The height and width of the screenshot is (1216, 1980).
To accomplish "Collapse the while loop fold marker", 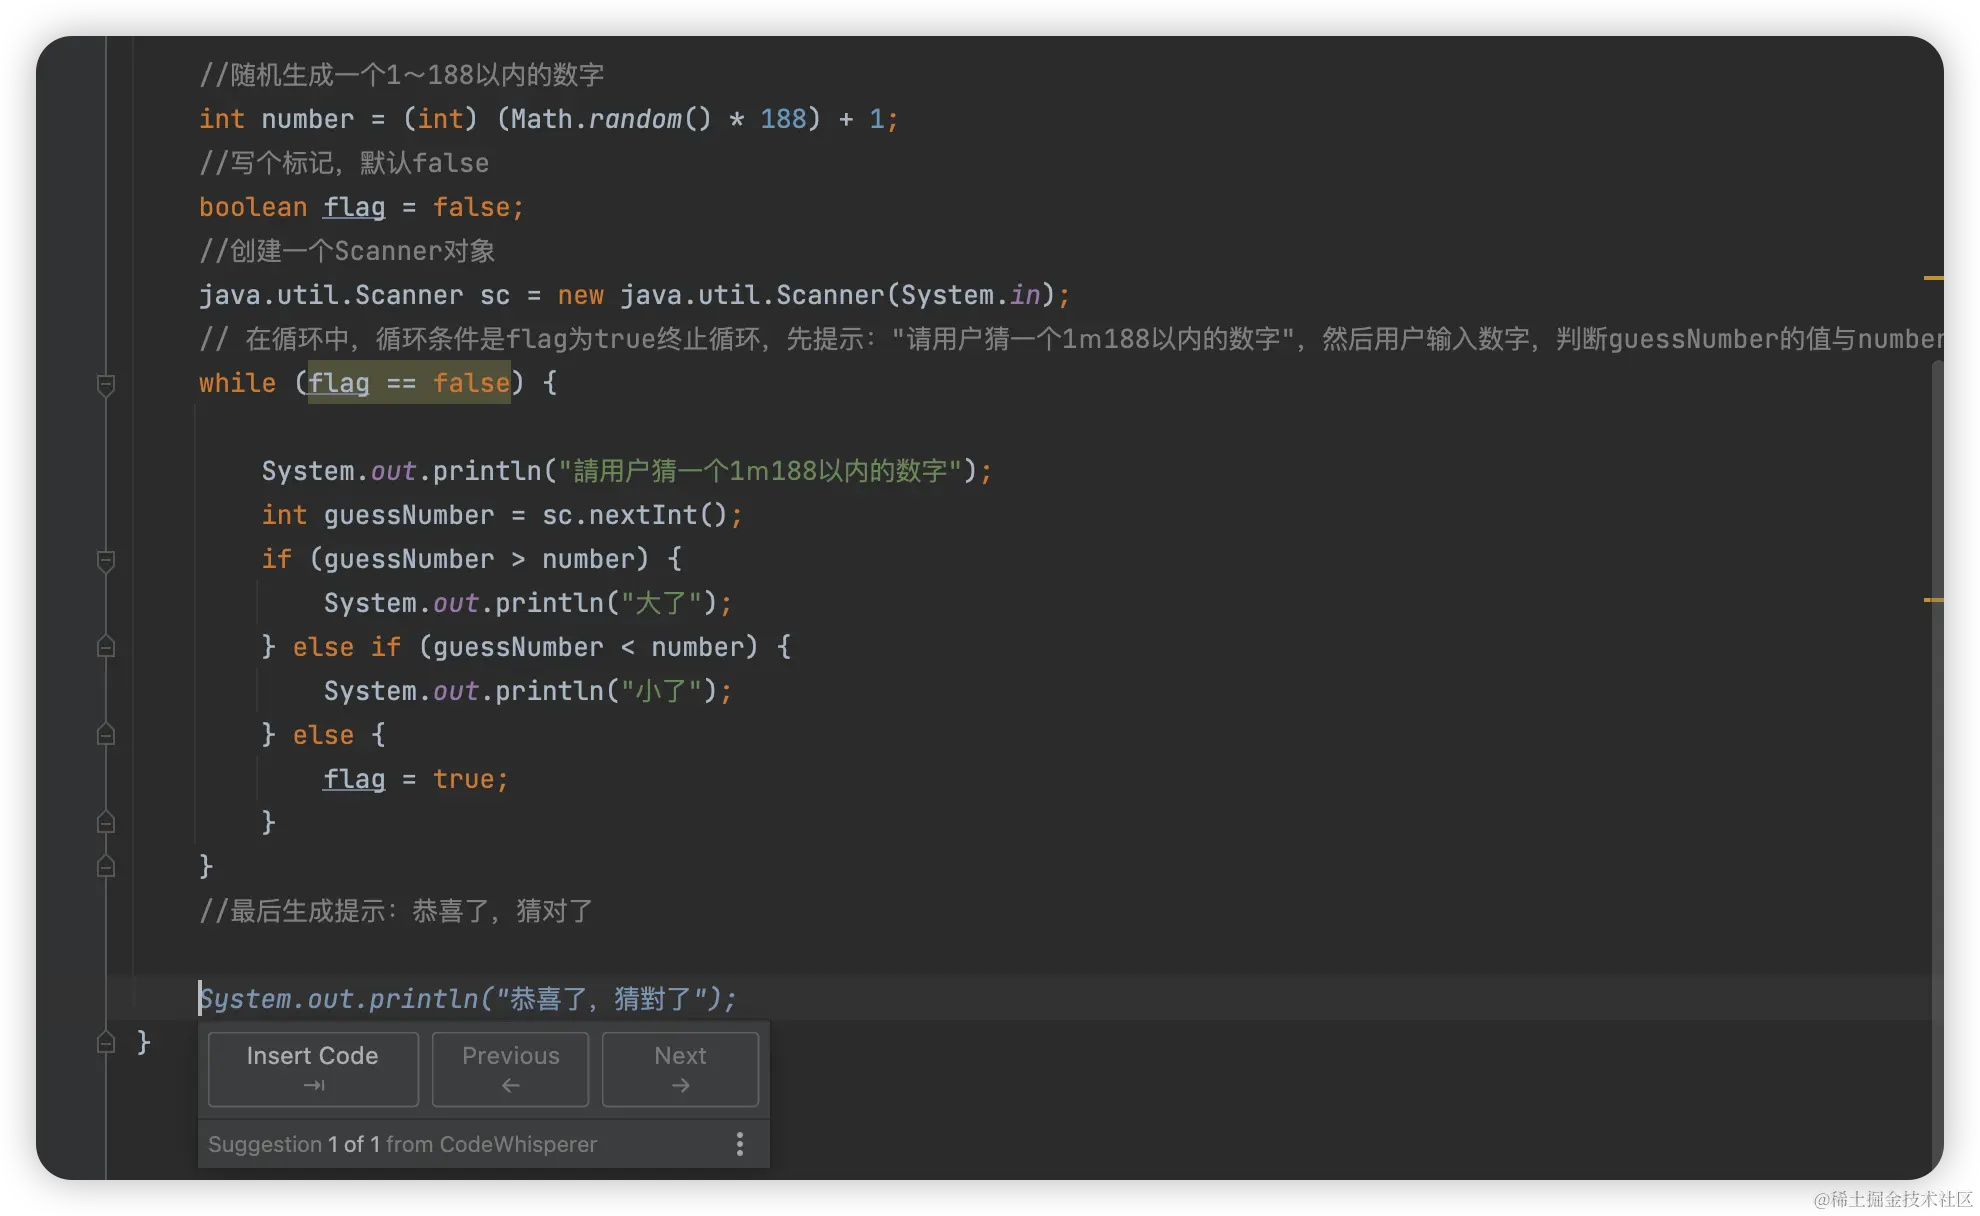I will [x=106, y=384].
